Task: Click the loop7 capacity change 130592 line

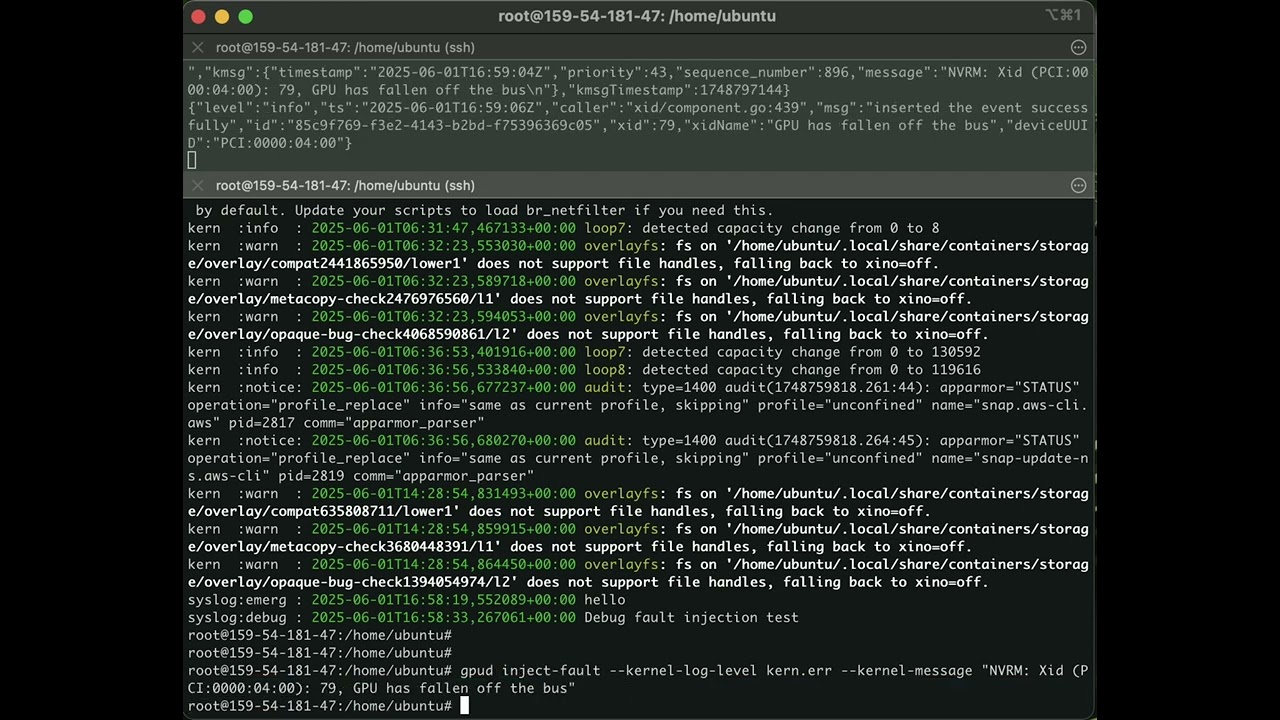Action: pos(584,352)
